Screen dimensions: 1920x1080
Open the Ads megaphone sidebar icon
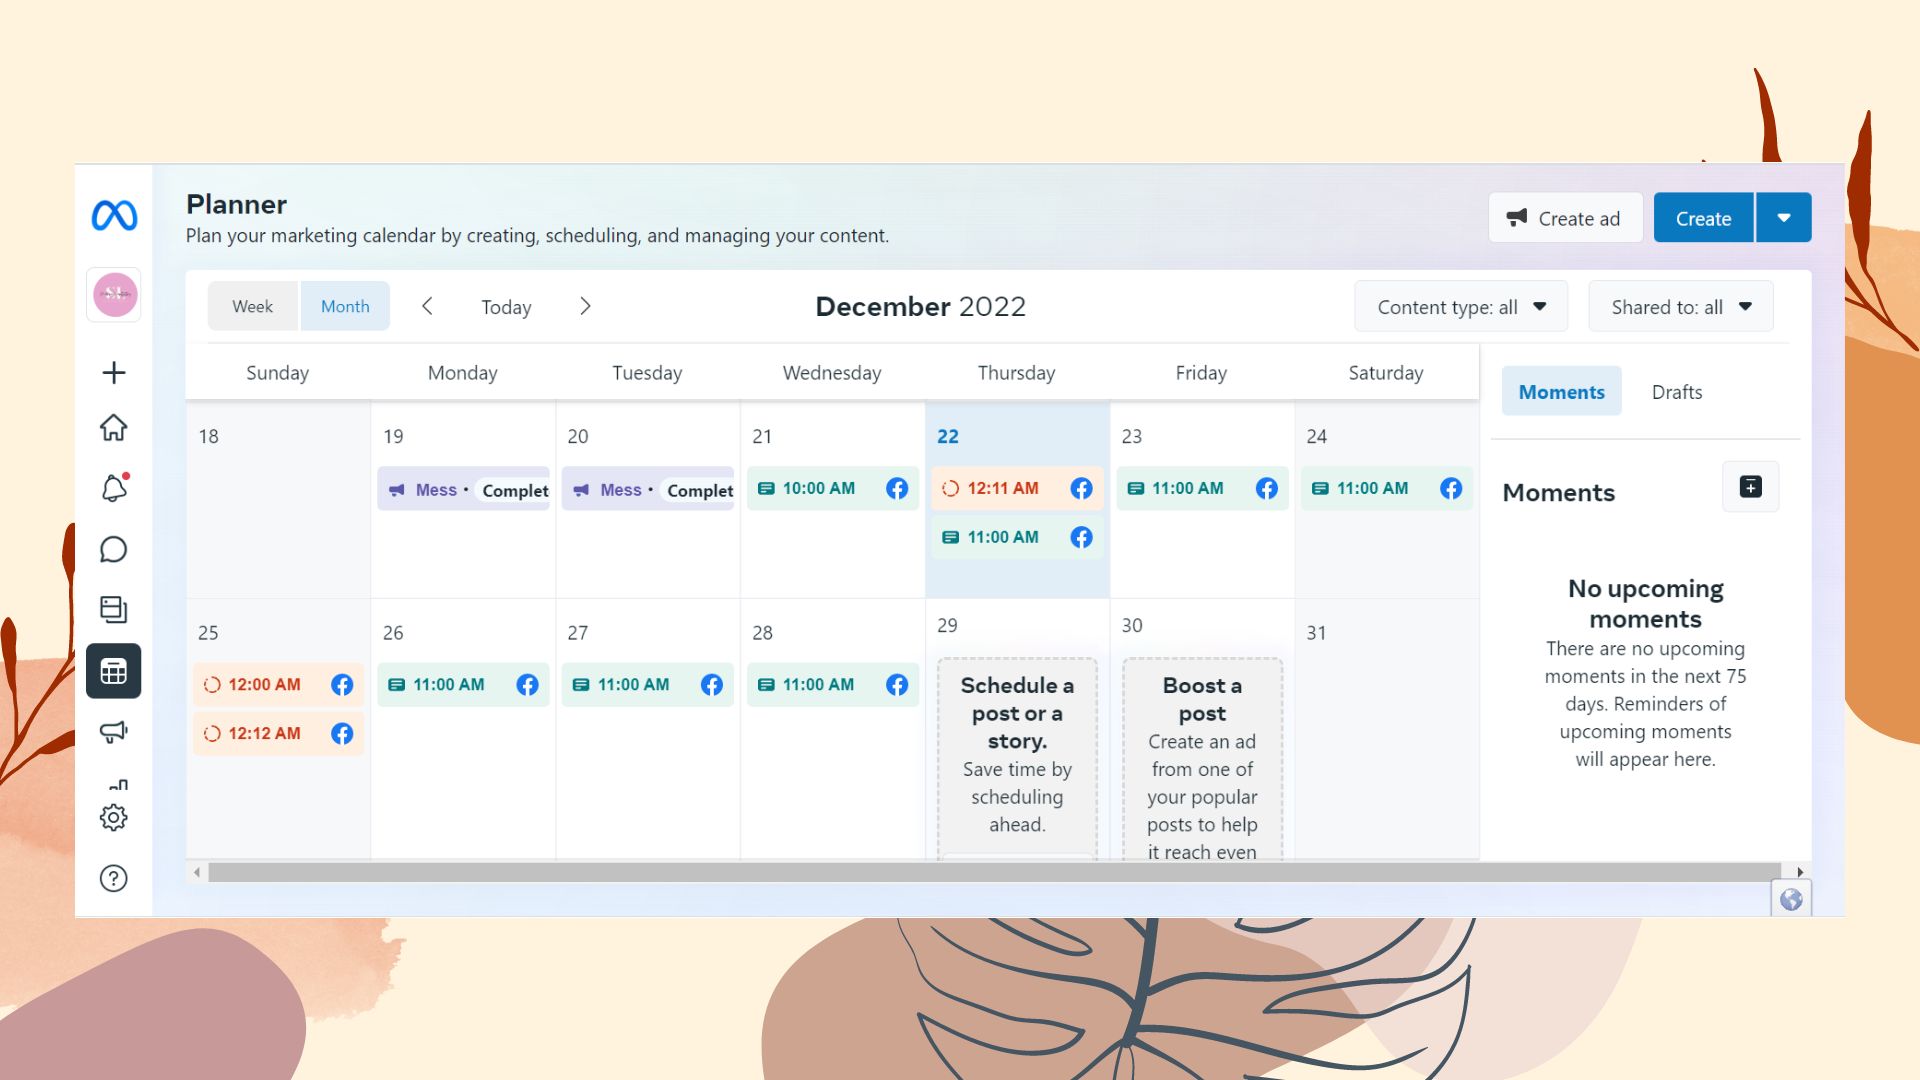click(x=114, y=732)
